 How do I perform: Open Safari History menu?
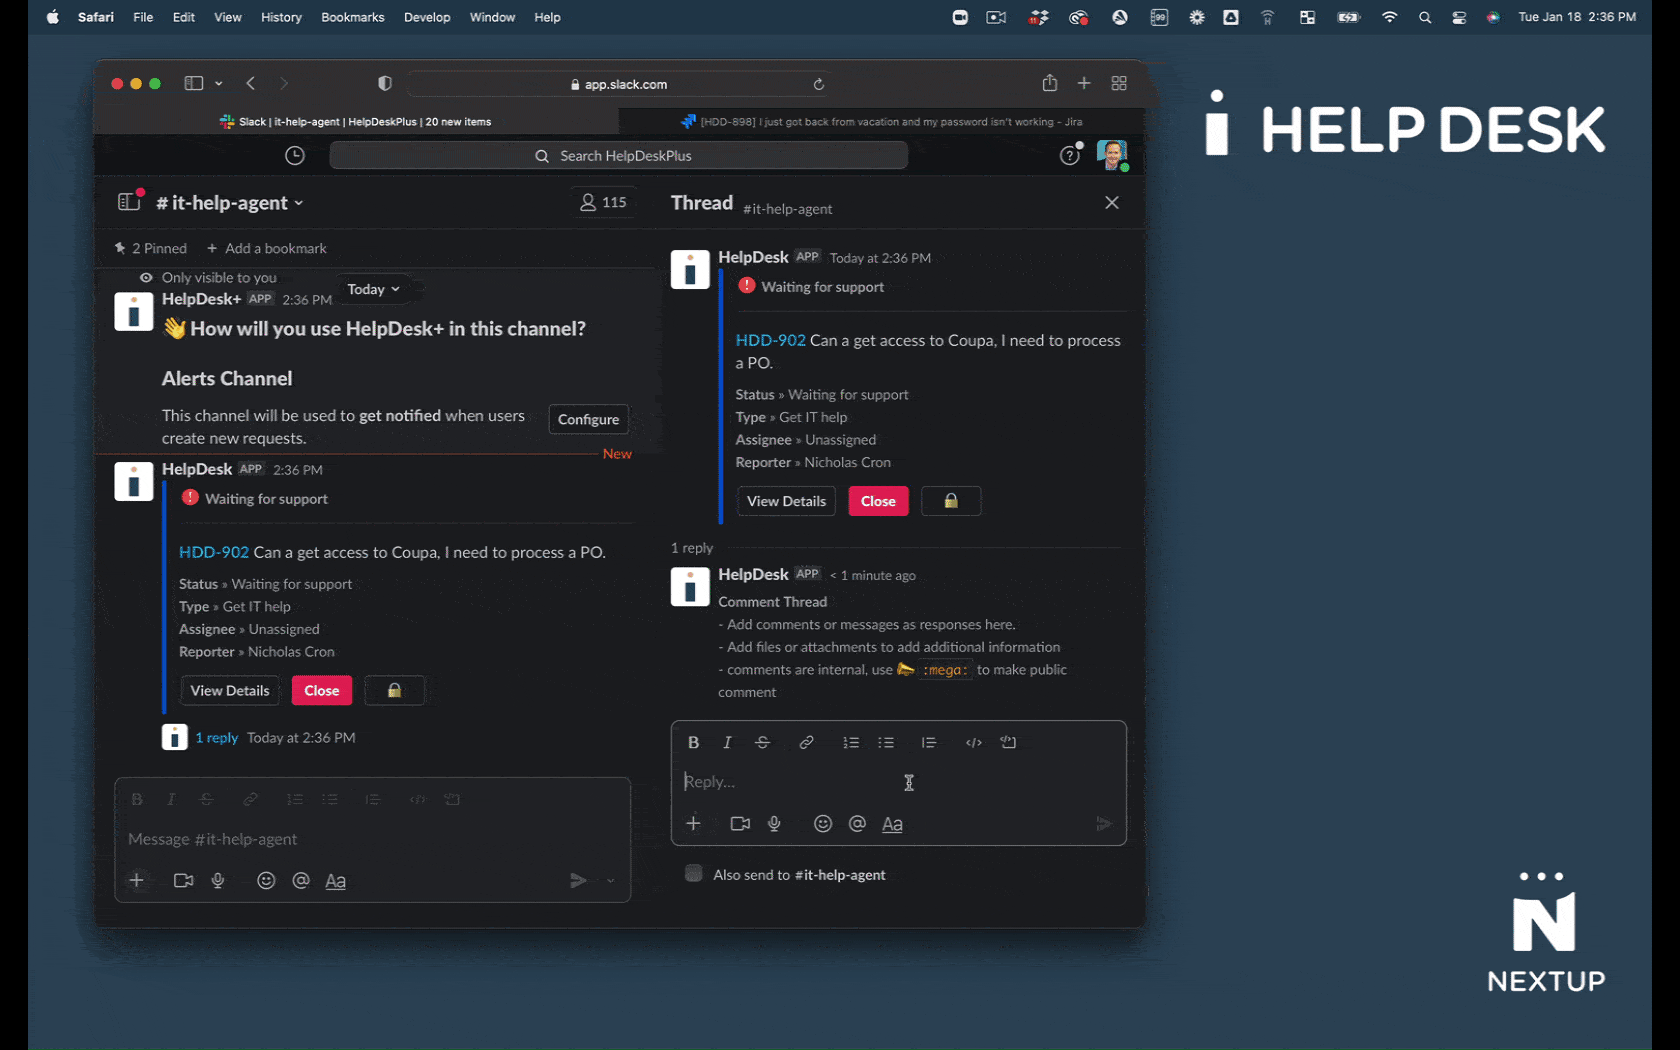click(x=281, y=17)
